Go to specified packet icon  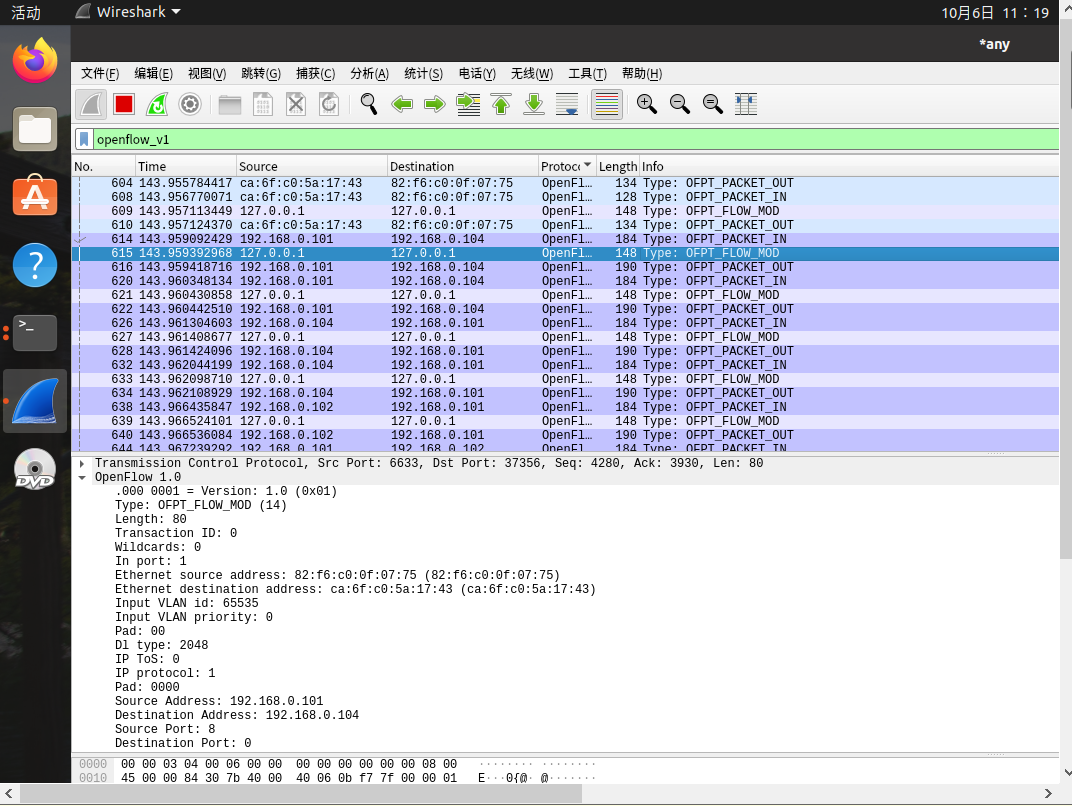coord(468,105)
